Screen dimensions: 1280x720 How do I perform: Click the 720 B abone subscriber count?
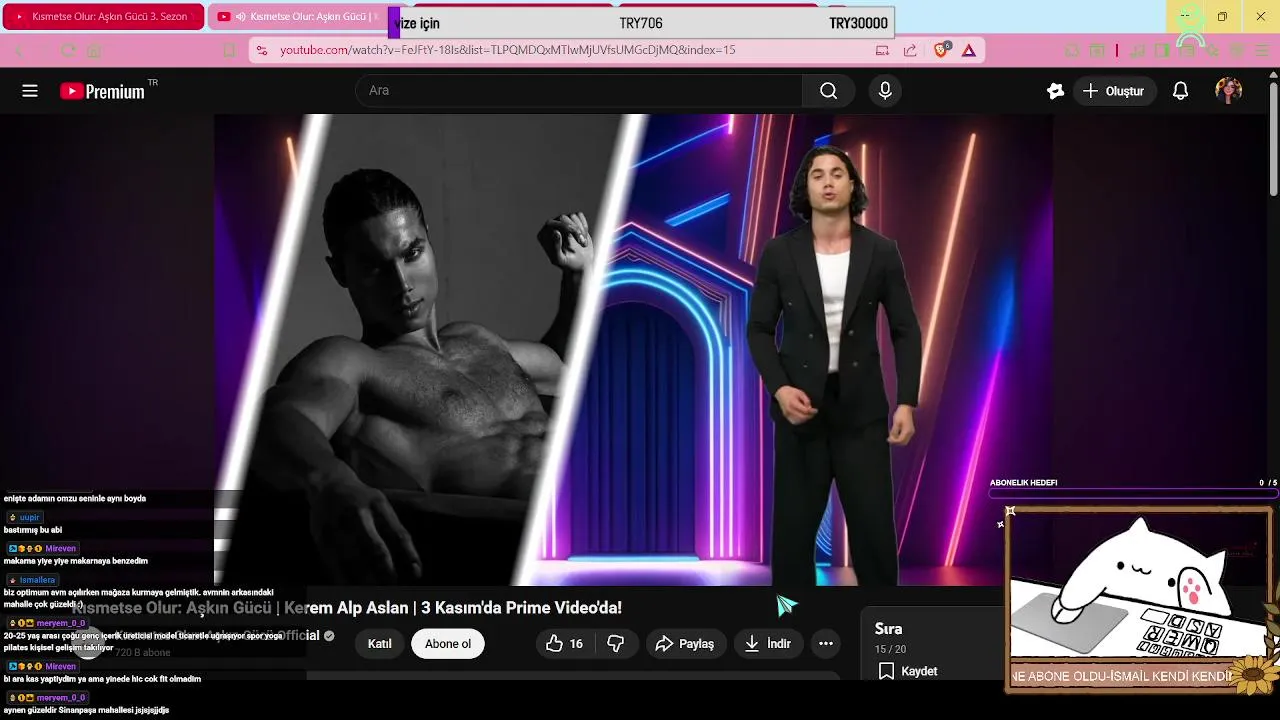[x=143, y=653]
